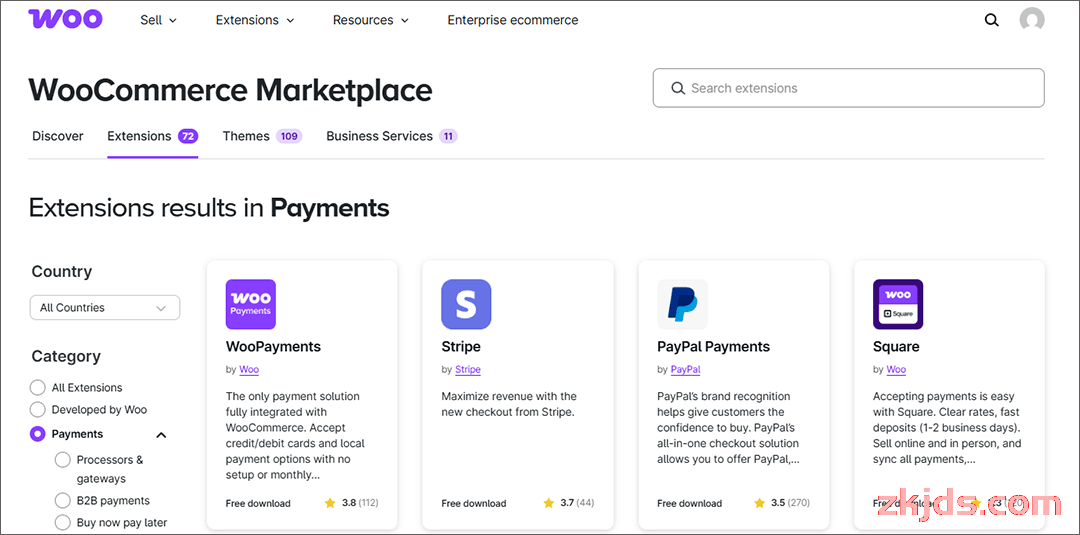Open the Stripe developer link
This screenshot has height=535, width=1080.
click(468, 370)
